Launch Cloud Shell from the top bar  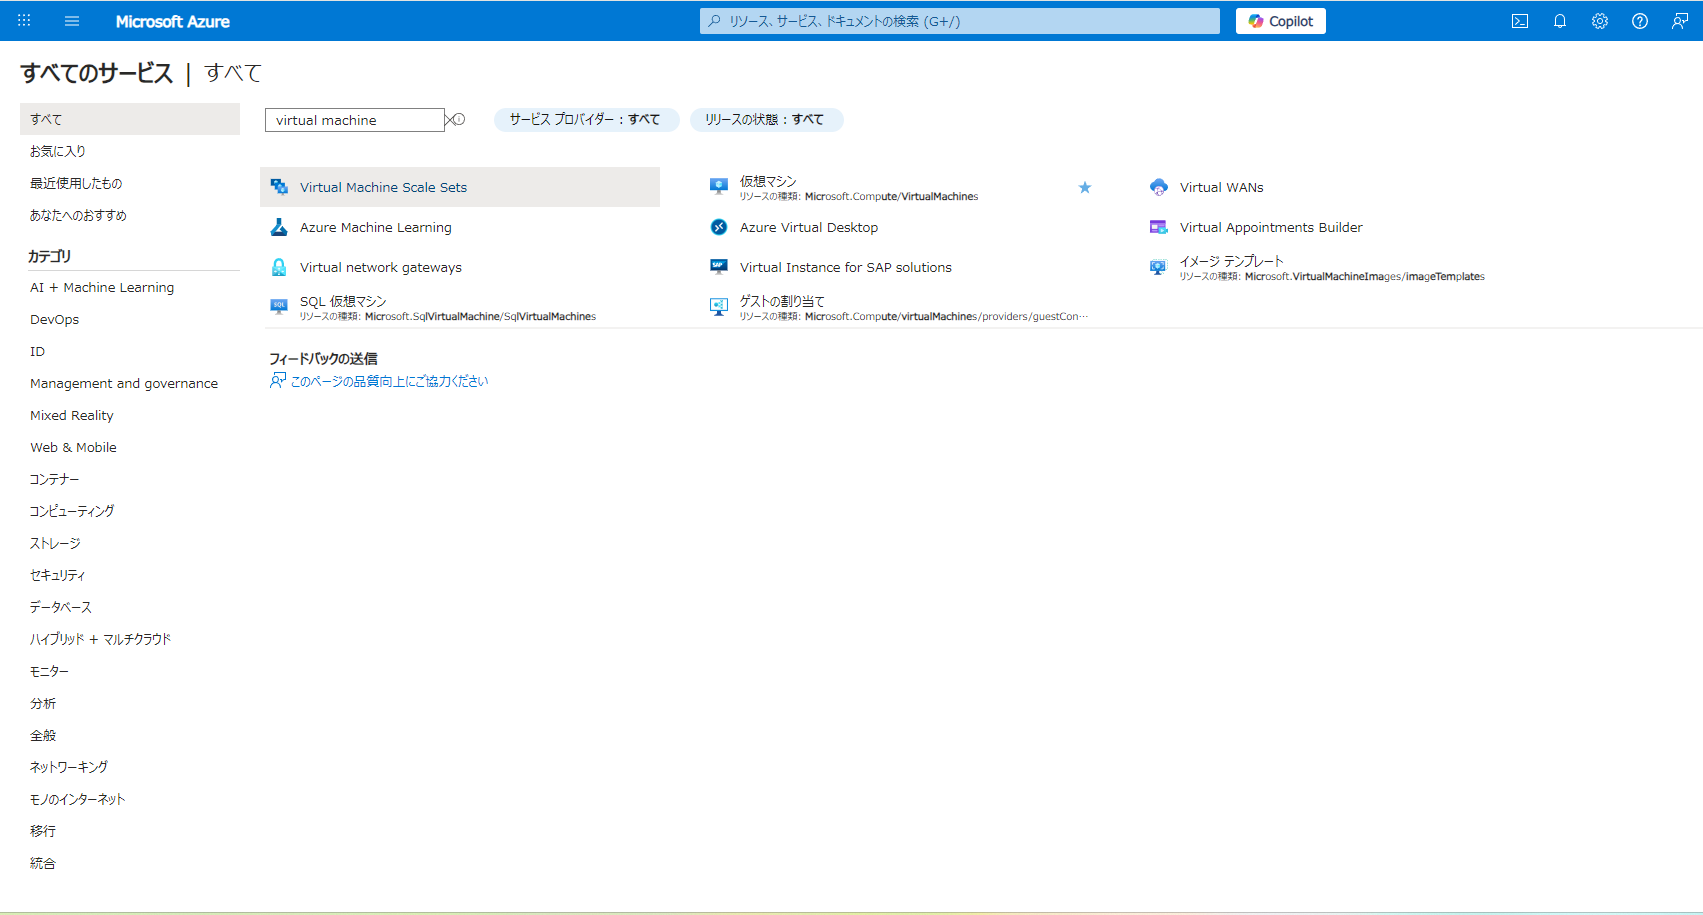[1520, 21]
